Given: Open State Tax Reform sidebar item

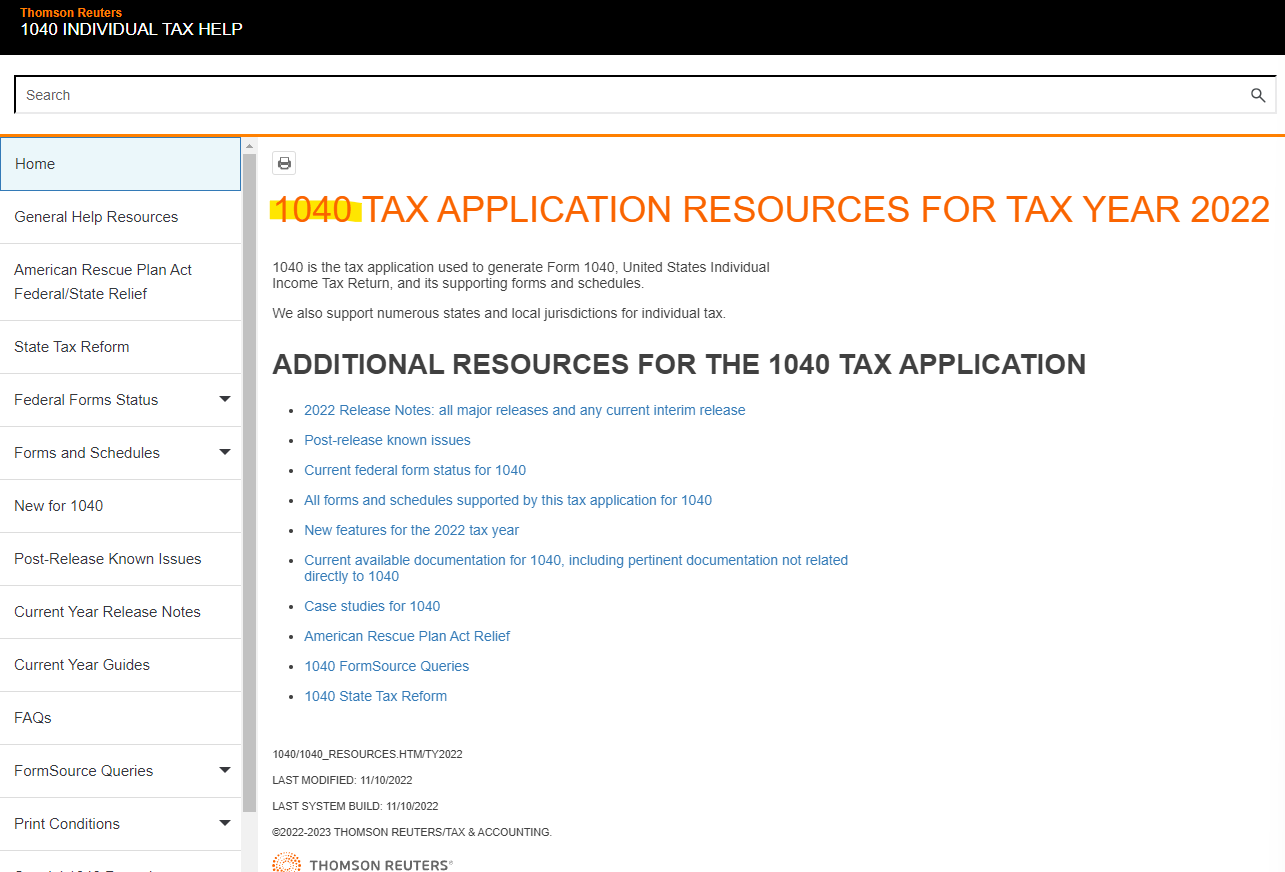Looking at the screenshot, I should (120, 347).
